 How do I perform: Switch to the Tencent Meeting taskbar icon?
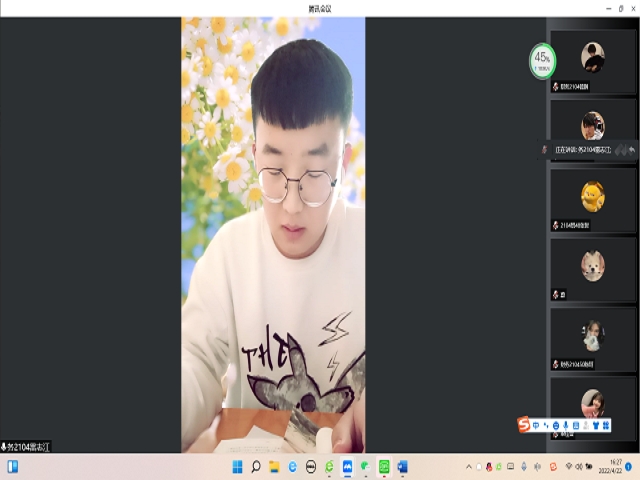pyautogui.click(x=347, y=466)
